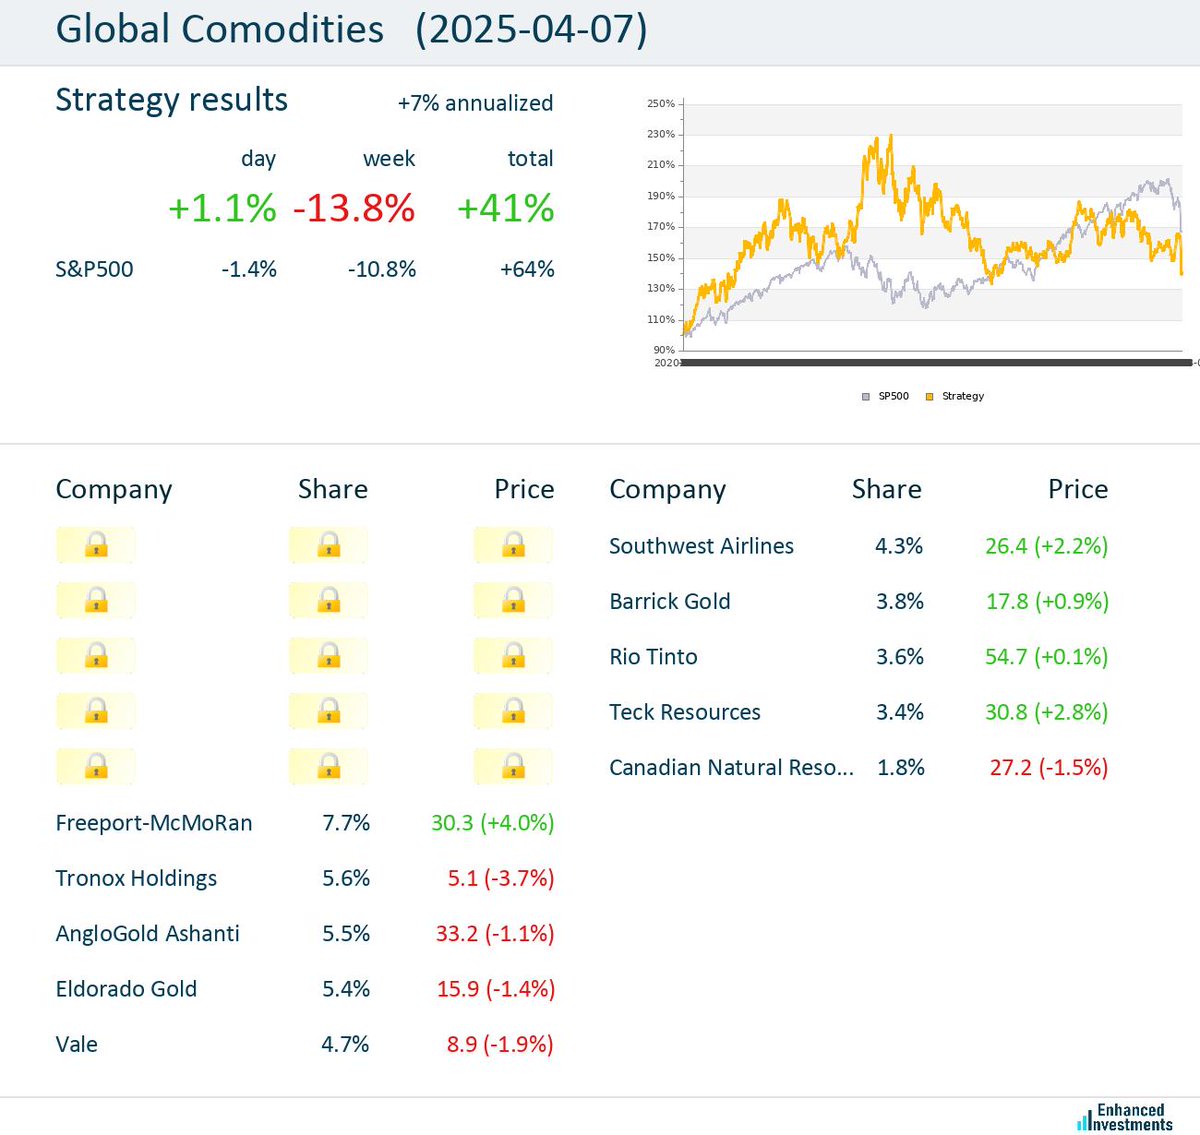
Task: Click Southwest Airlines price 26.4 (+2.2%)
Action: pos(1047,546)
